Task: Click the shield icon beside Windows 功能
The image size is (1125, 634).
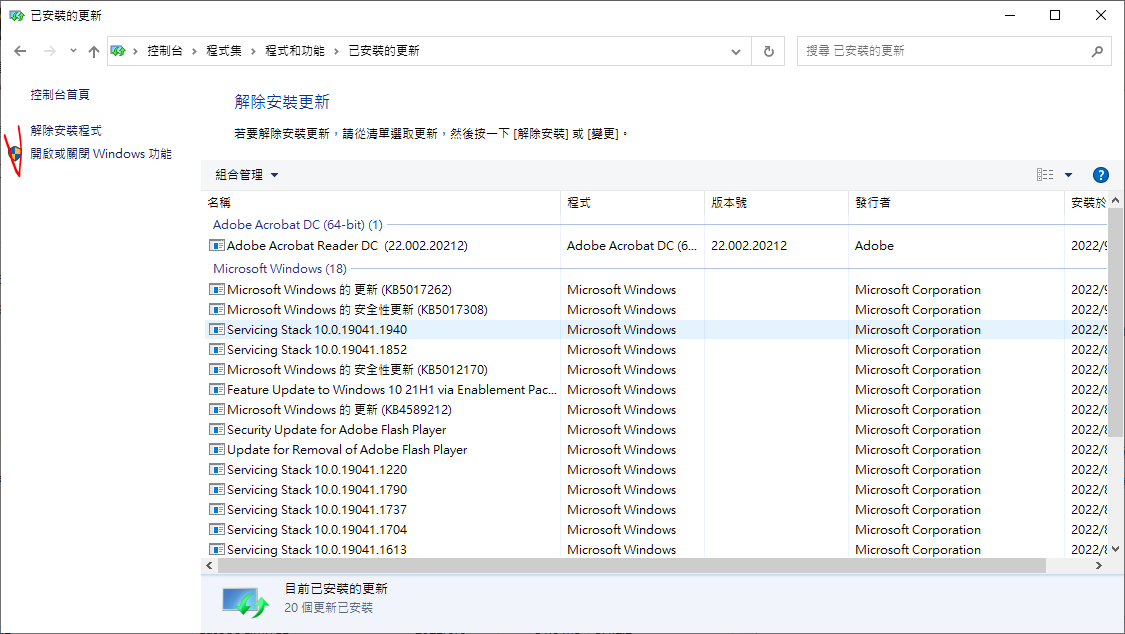Action: 15,153
